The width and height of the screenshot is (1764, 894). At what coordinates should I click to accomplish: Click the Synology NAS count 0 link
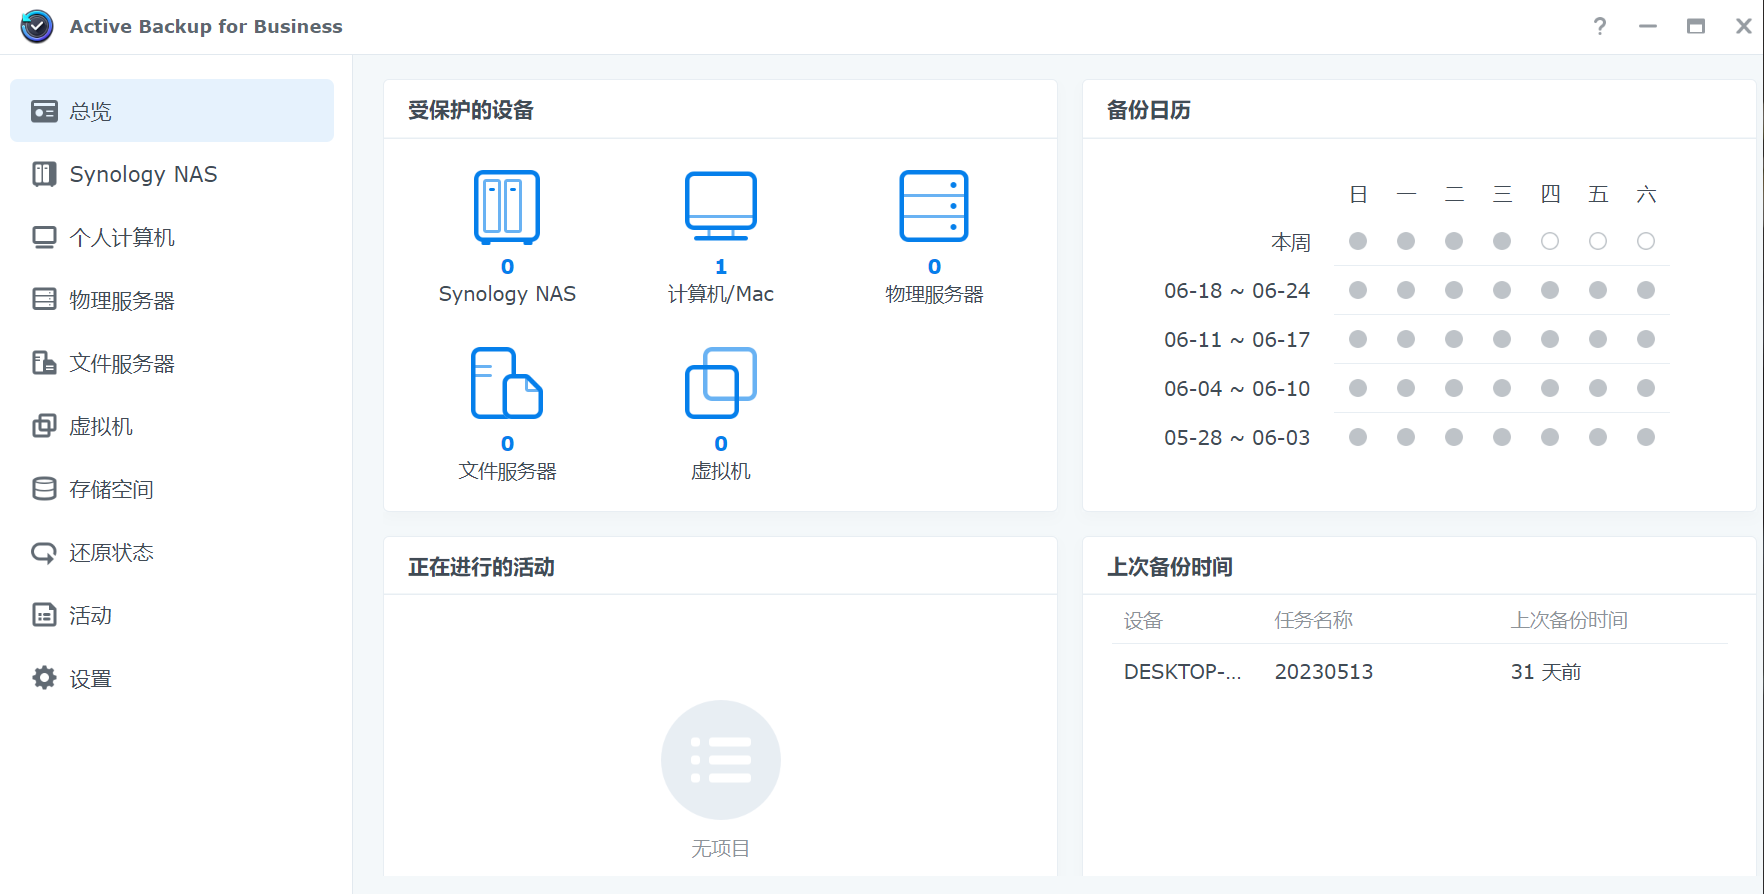point(507,267)
